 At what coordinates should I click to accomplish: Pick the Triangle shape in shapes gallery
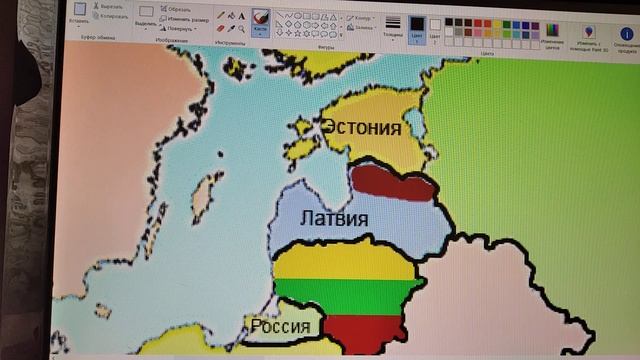pyautogui.click(x=333, y=18)
